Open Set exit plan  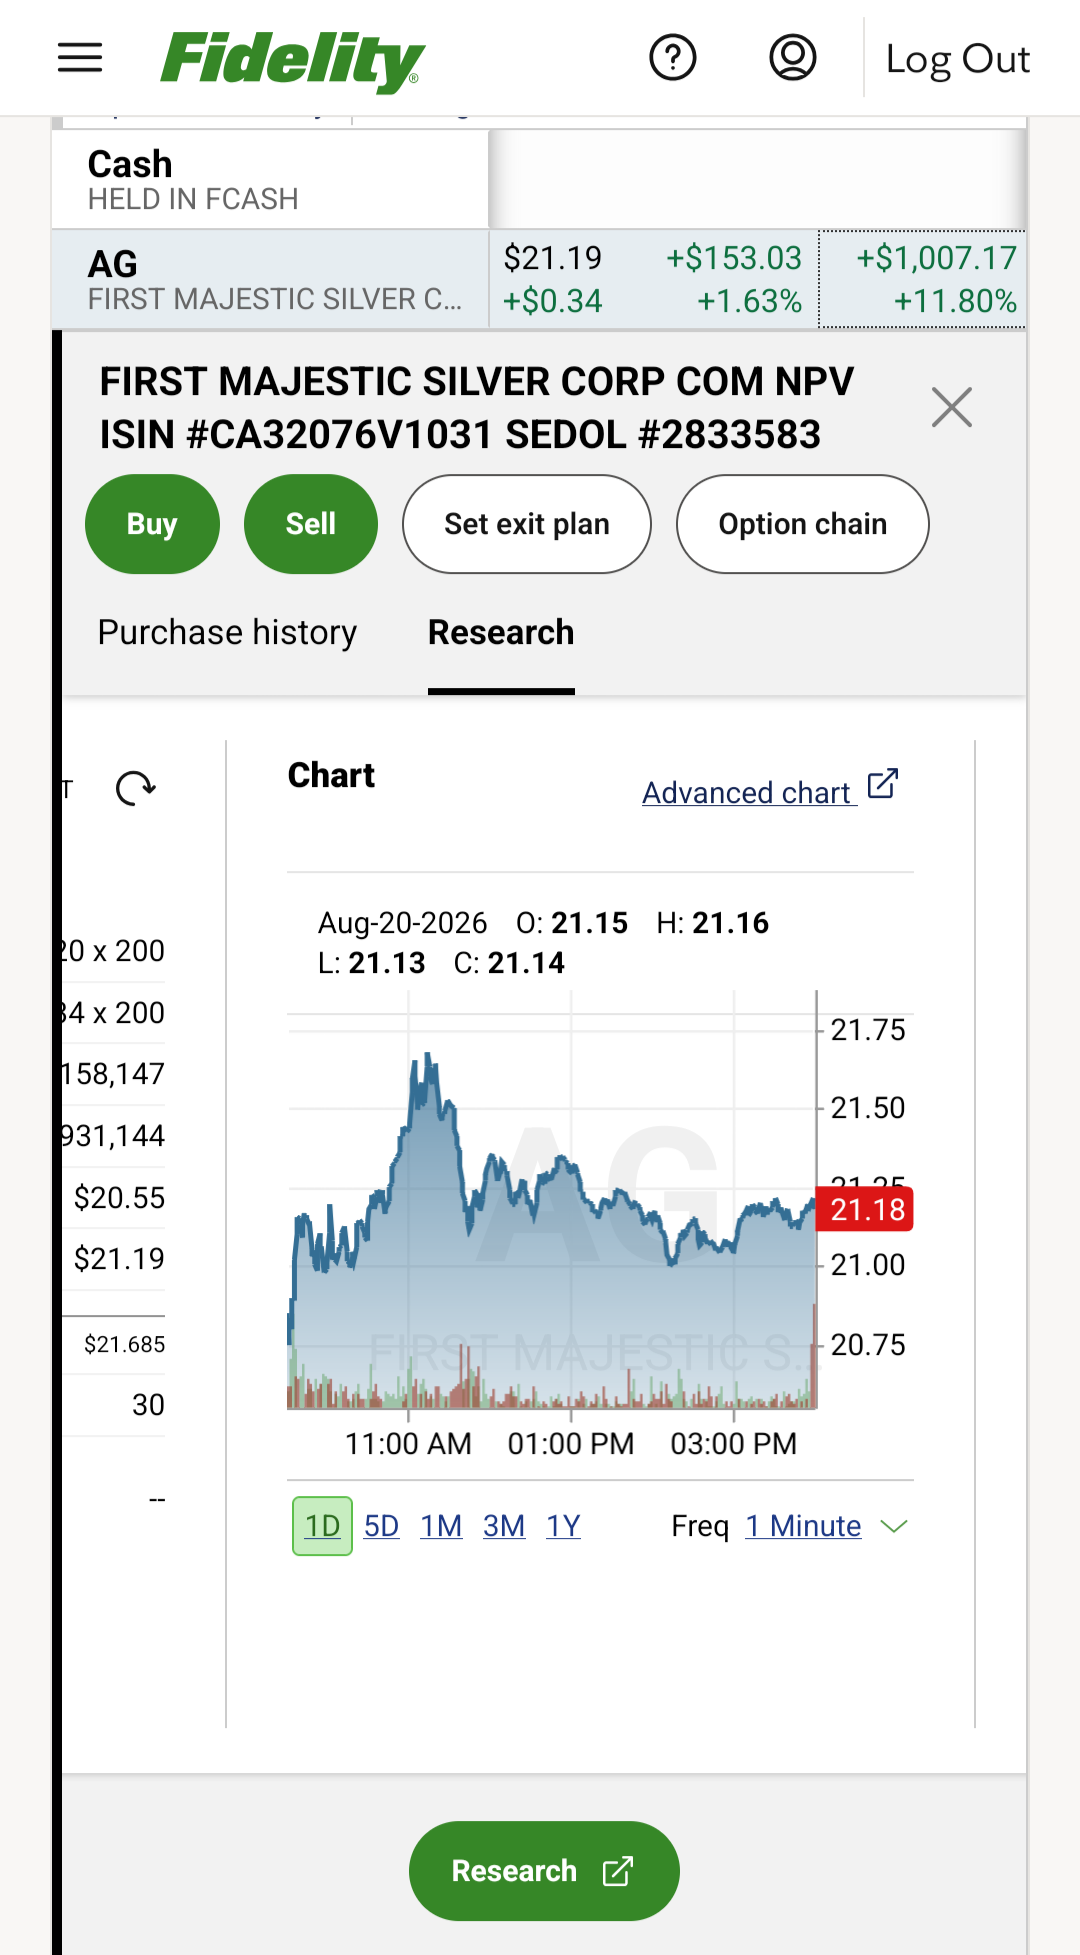[527, 524]
